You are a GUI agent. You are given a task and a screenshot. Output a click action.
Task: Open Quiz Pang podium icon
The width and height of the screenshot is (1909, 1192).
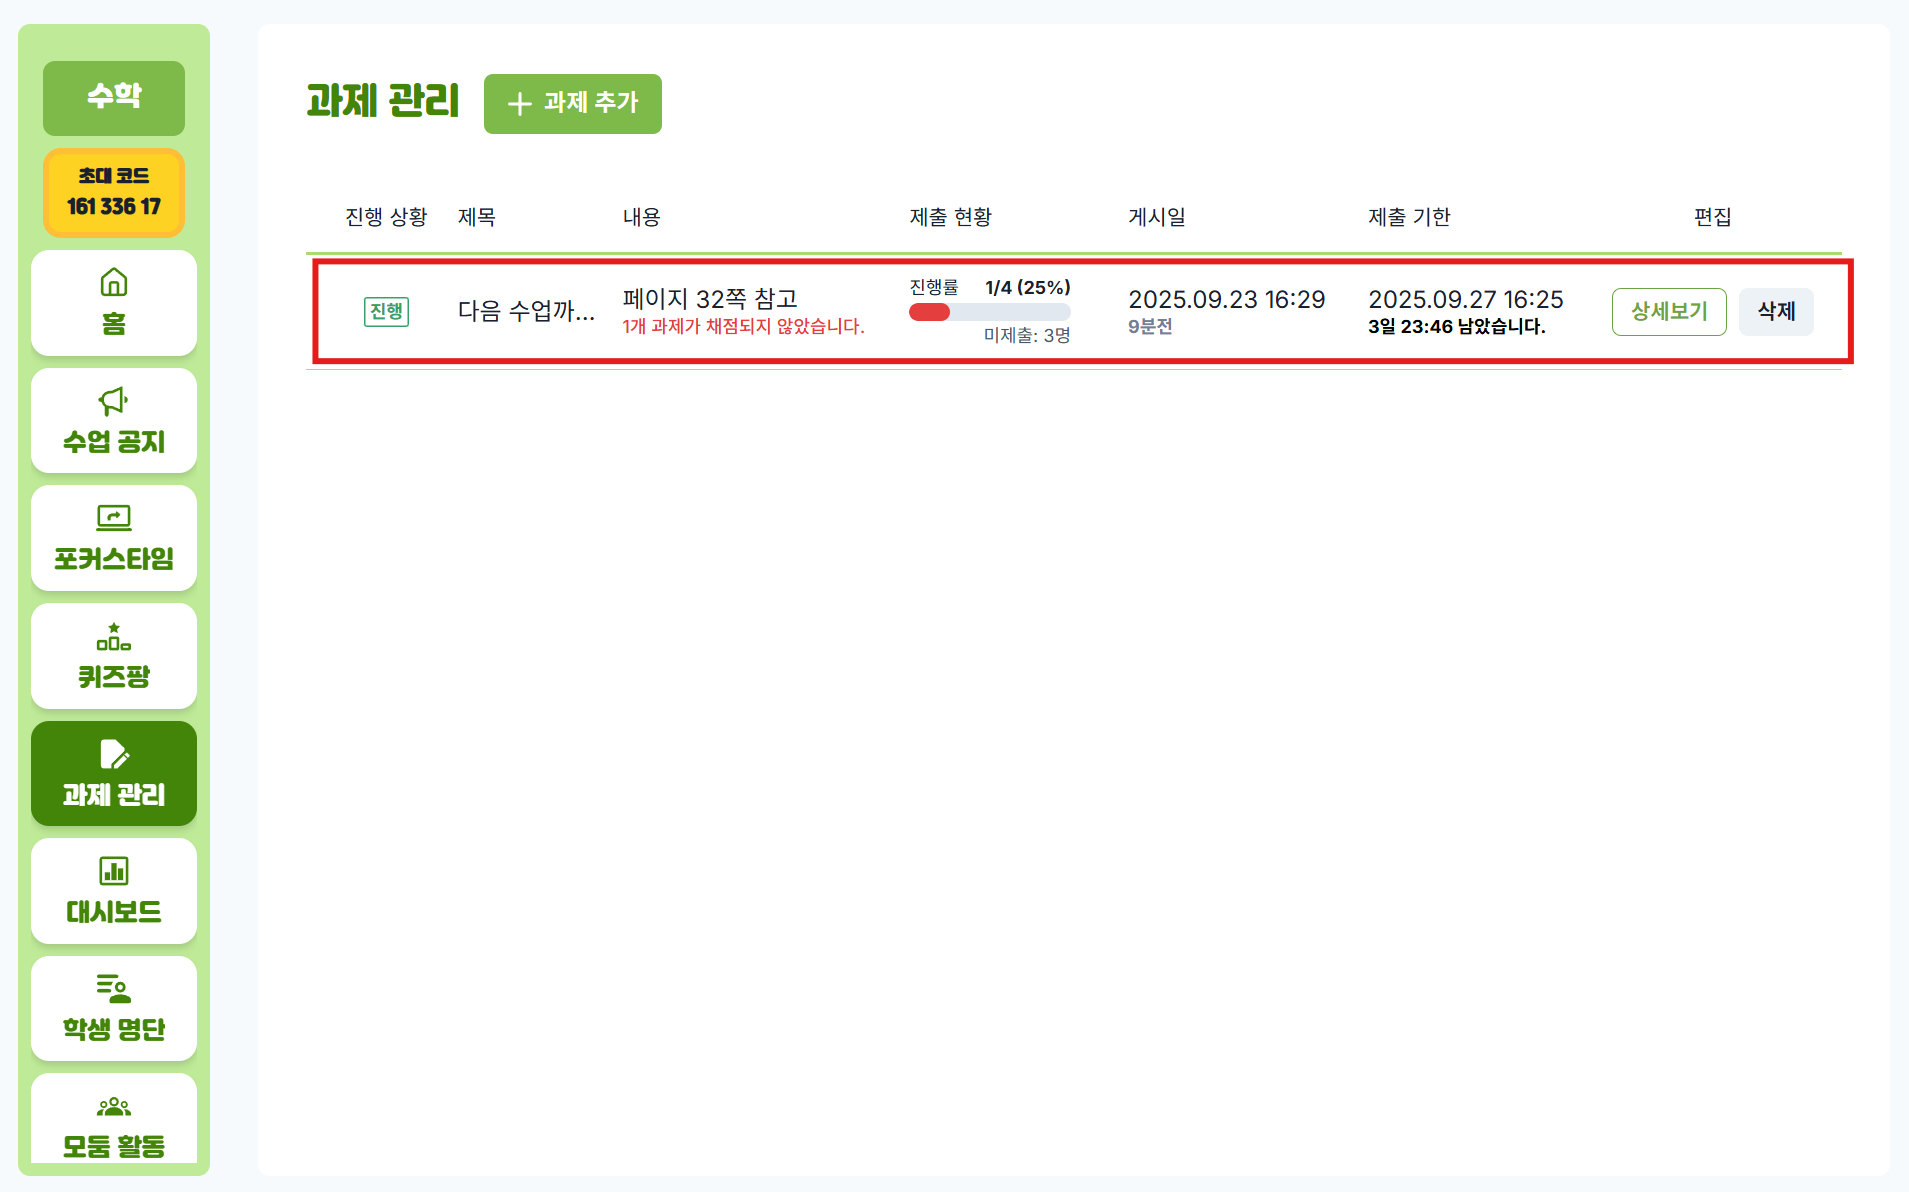114,636
